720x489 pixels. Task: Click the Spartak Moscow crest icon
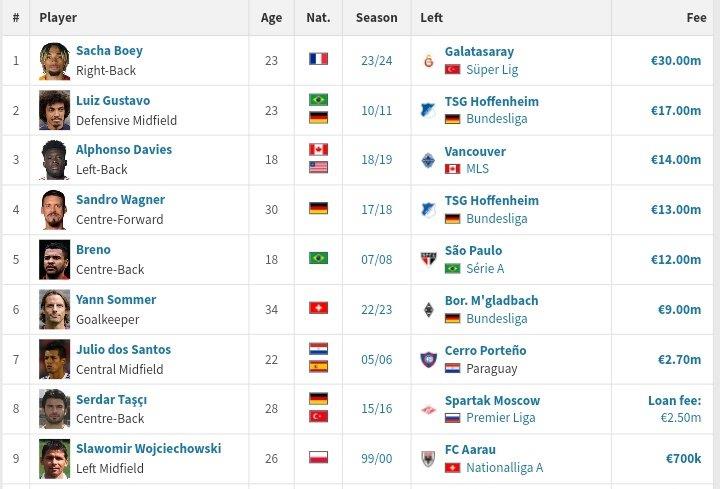point(428,409)
